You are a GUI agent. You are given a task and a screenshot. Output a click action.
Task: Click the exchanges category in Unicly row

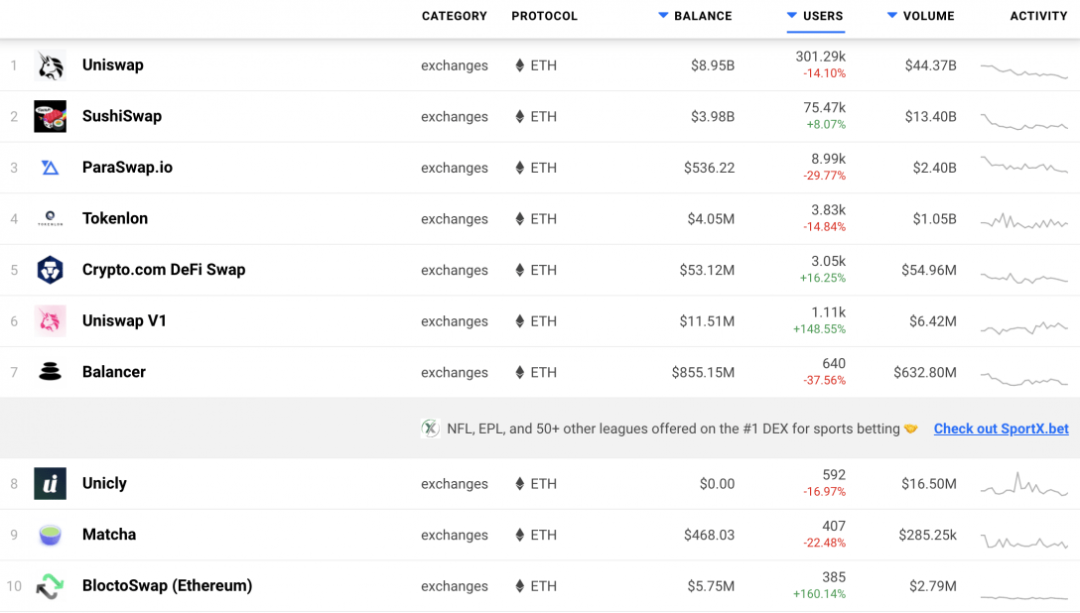tap(455, 484)
